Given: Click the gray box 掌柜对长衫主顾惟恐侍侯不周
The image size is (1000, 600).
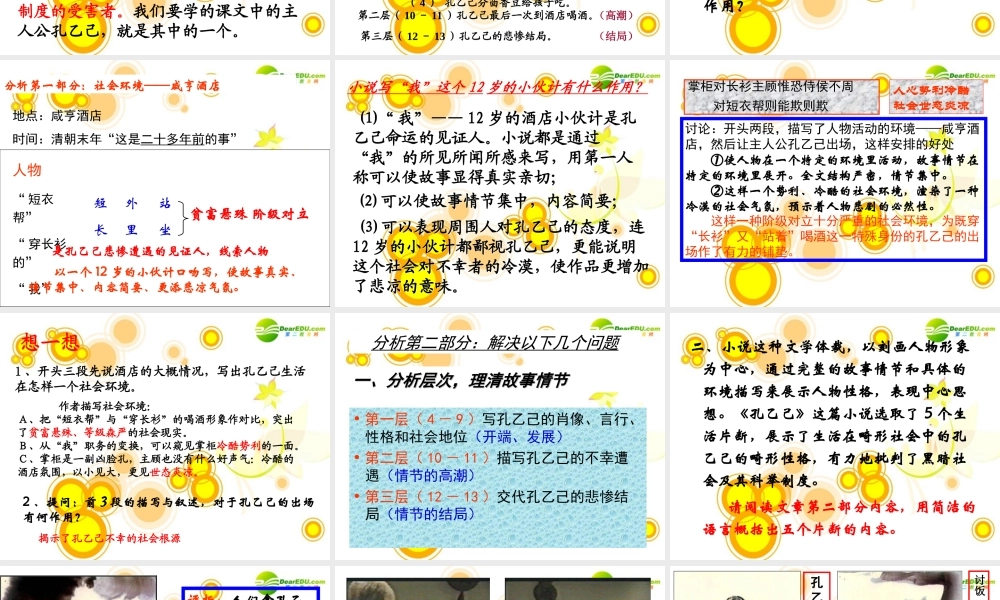Looking at the screenshot, I should click(x=781, y=96).
